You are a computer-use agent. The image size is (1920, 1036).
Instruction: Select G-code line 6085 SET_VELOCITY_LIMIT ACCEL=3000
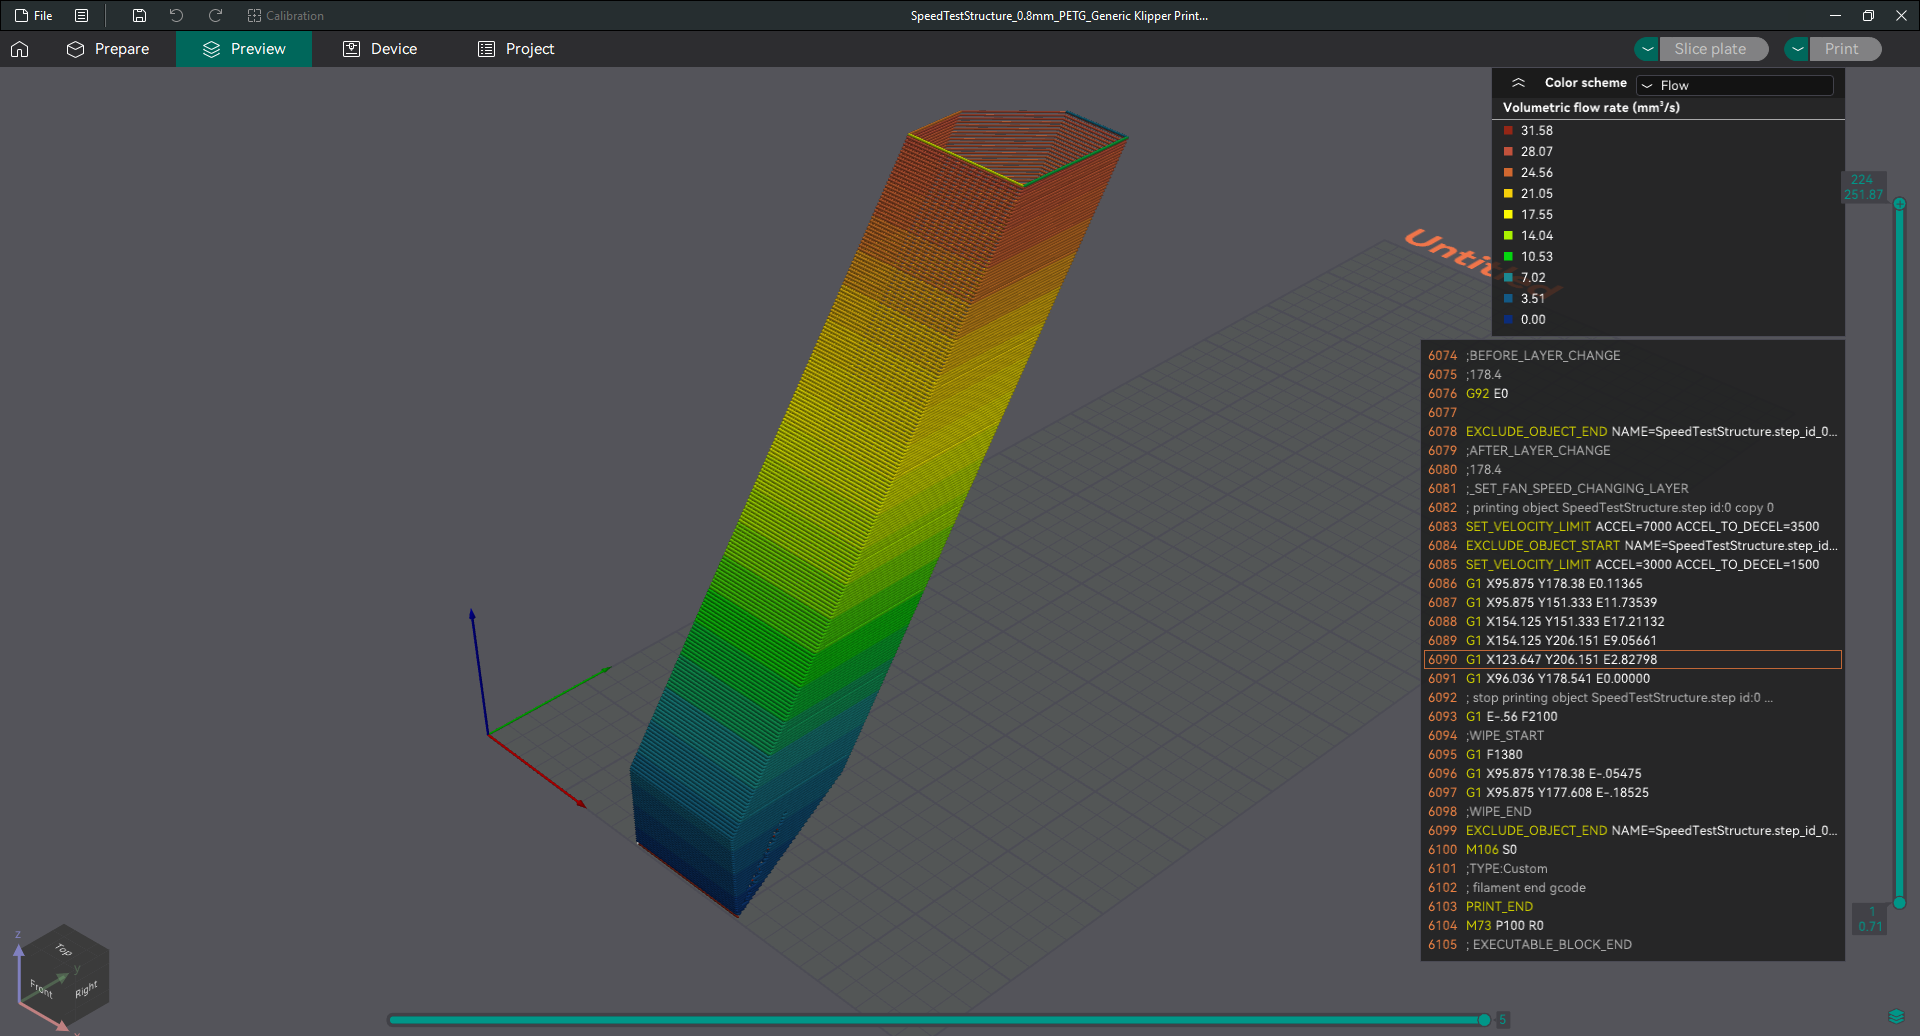pyautogui.click(x=1632, y=565)
